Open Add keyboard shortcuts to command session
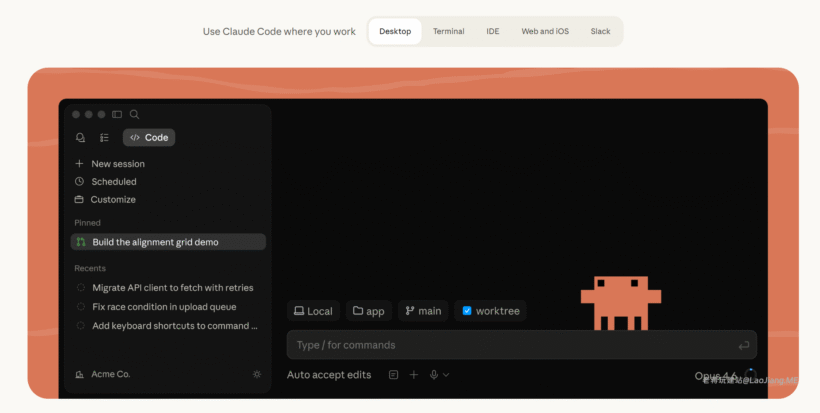Viewport: 820px width, 413px height. click(175, 326)
